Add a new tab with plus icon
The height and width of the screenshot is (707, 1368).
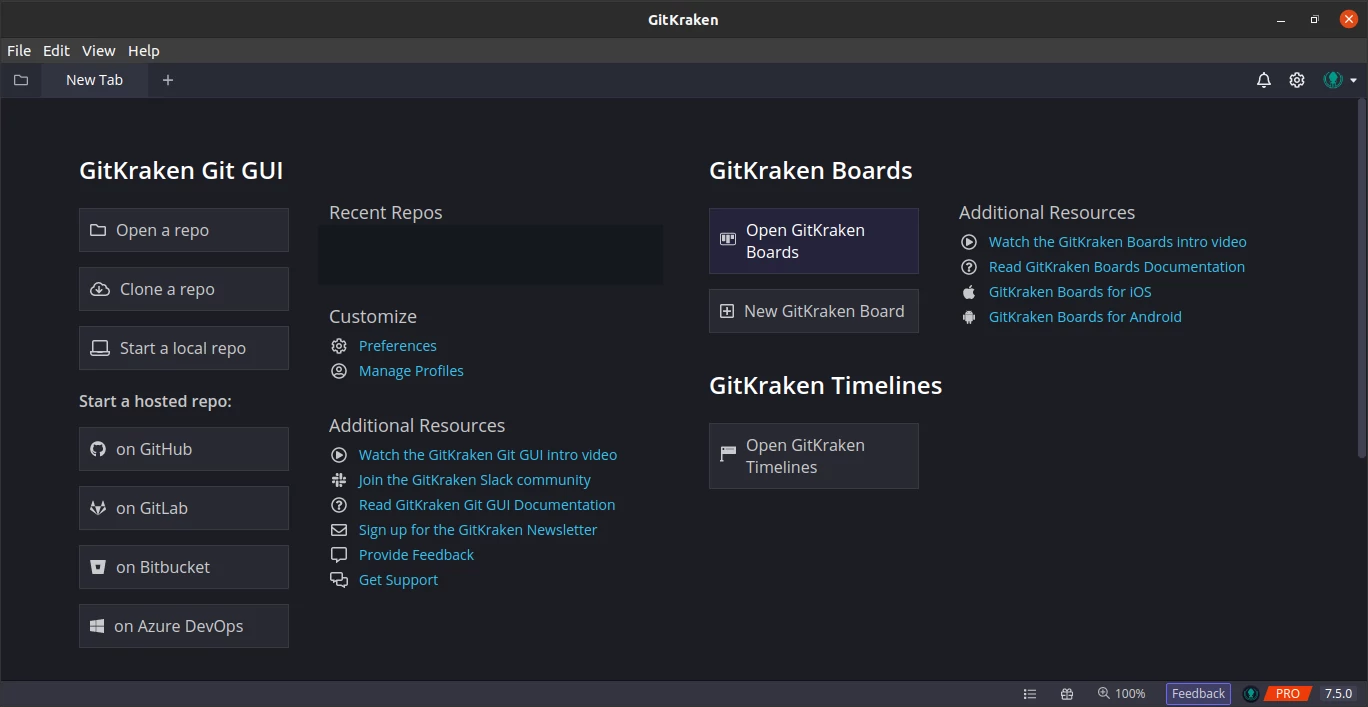[x=168, y=80]
